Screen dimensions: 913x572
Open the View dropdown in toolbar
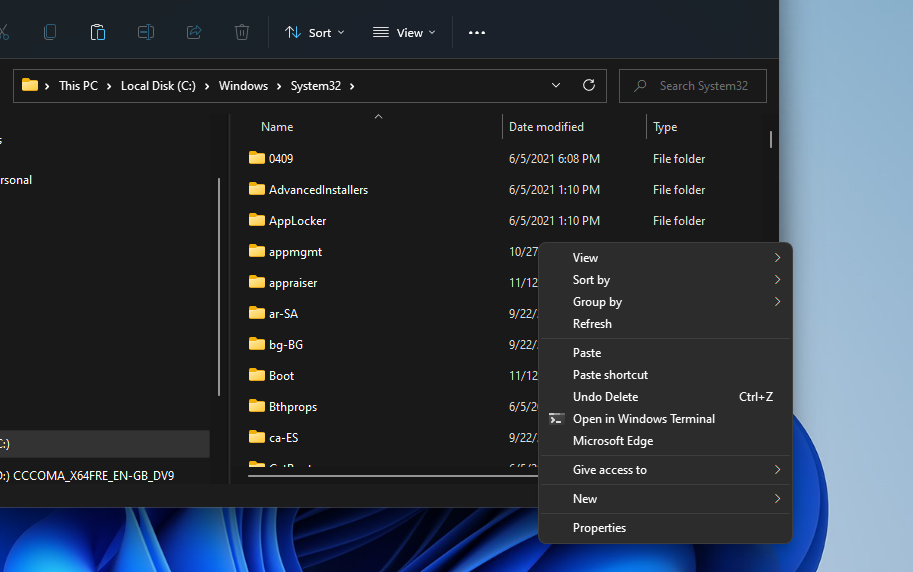click(x=404, y=32)
